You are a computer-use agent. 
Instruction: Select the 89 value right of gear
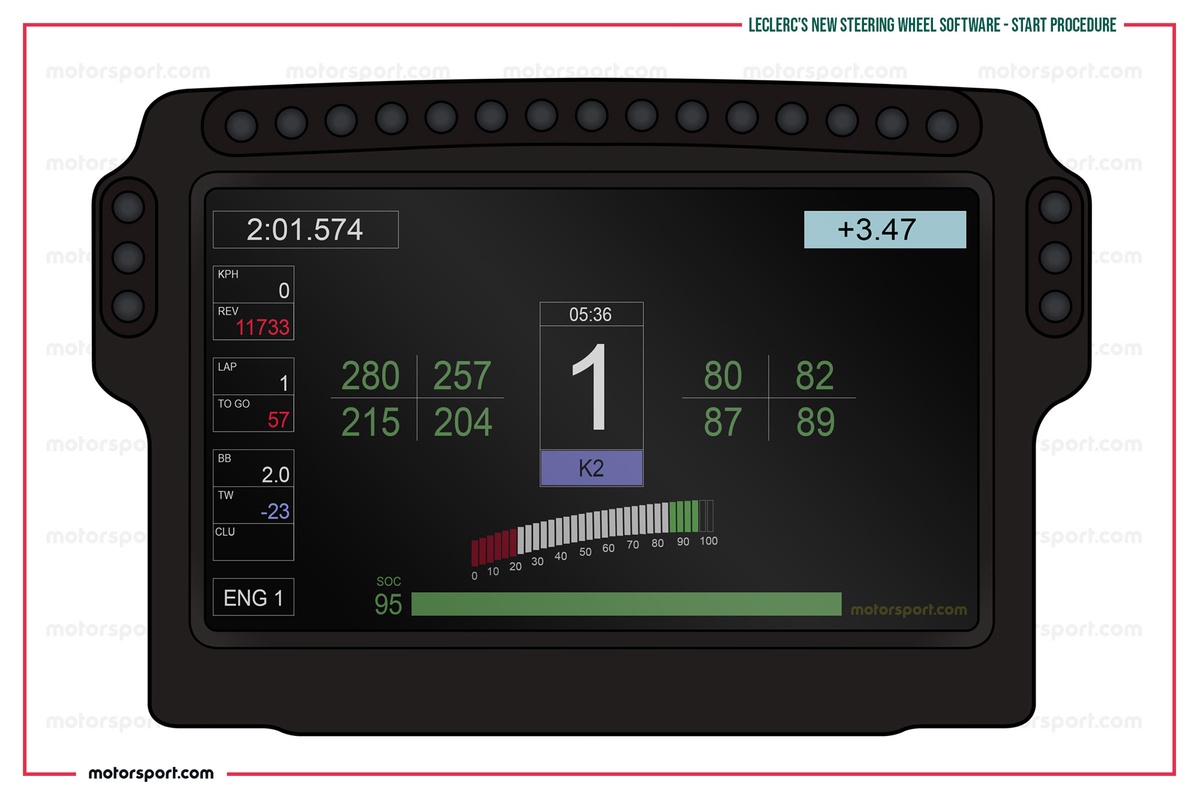pyautogui.click(x=815, y=422)
